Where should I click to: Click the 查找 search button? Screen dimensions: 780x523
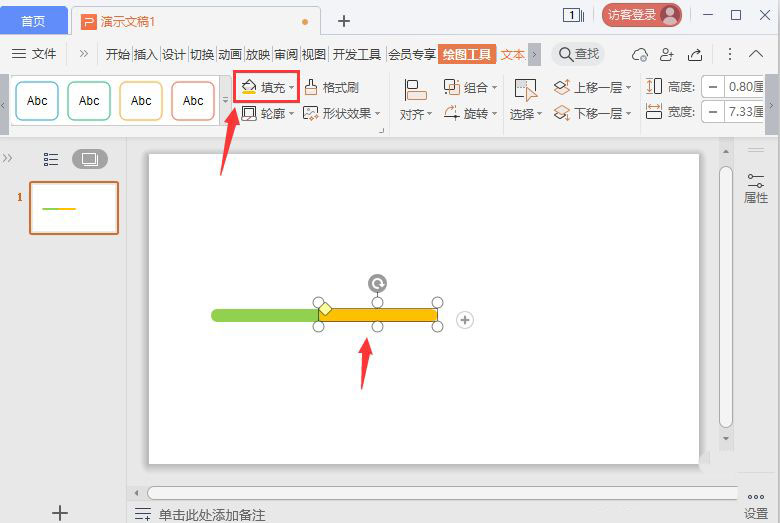click(579, 54)
